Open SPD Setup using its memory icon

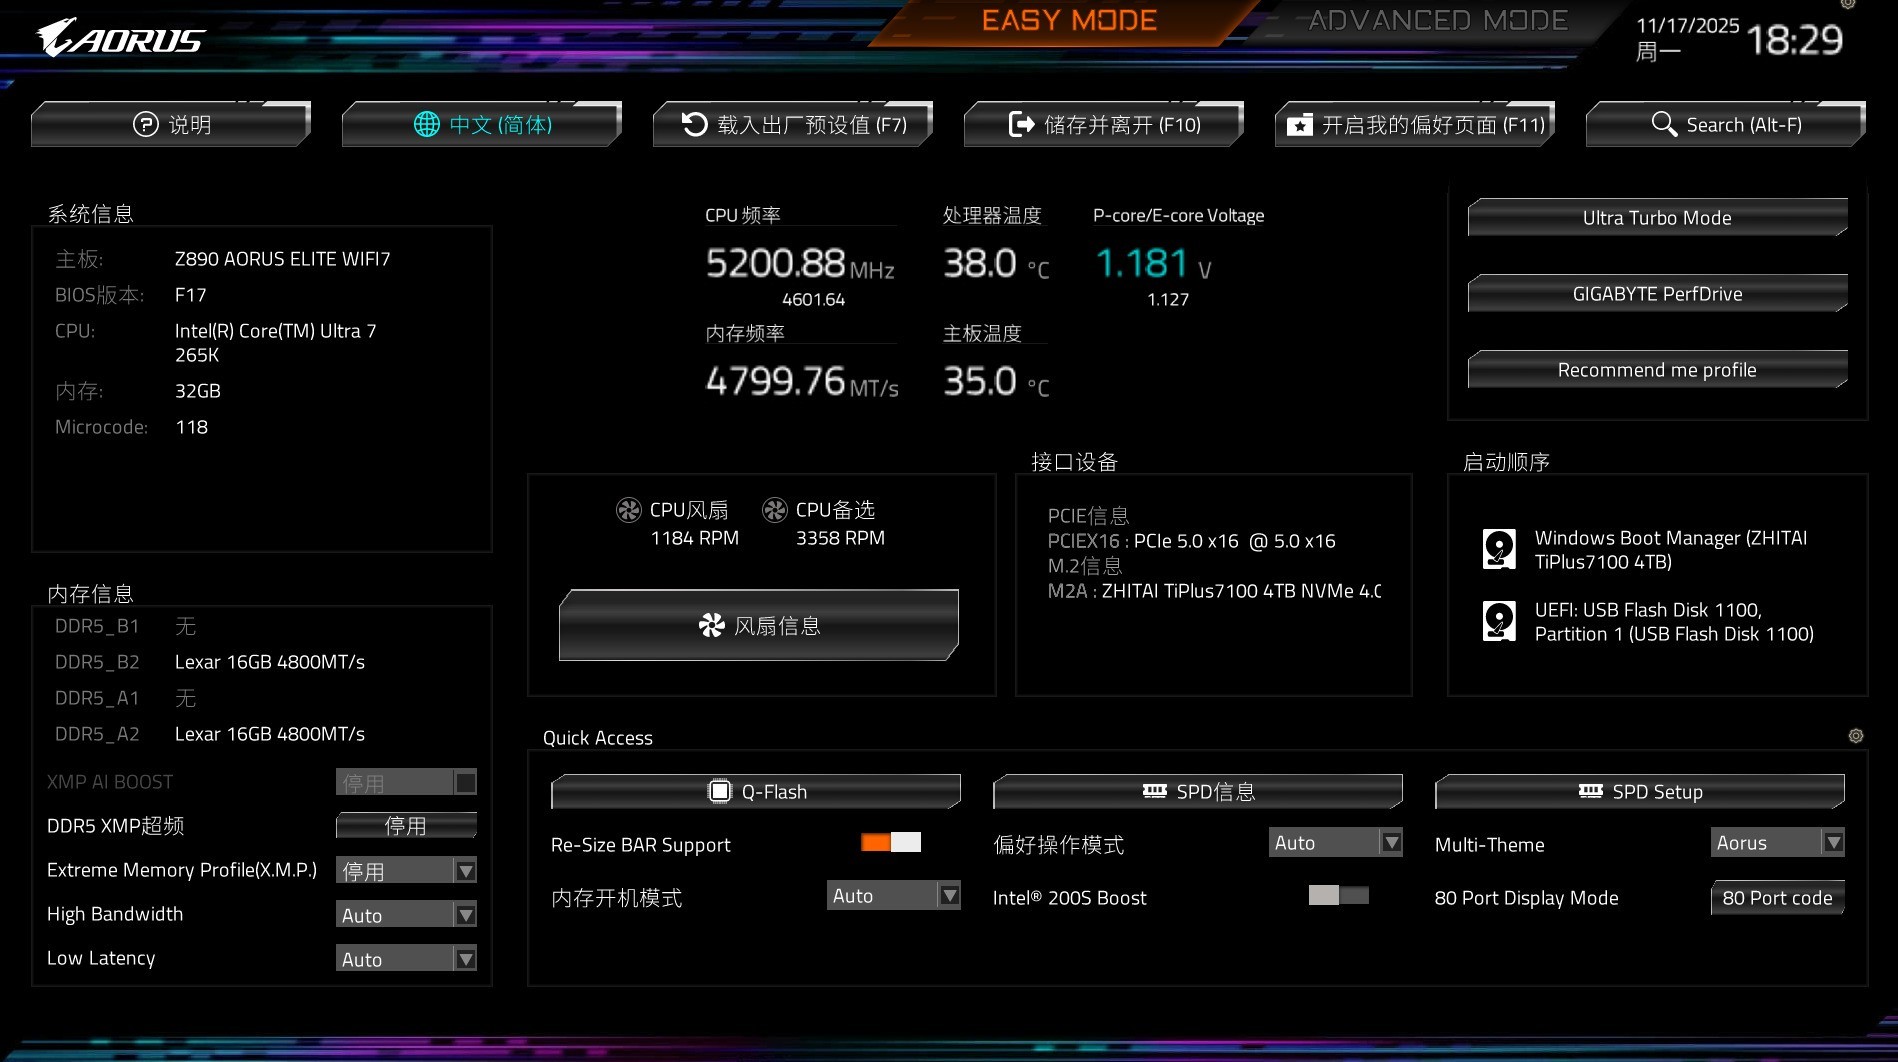[x=1590, y=791]
